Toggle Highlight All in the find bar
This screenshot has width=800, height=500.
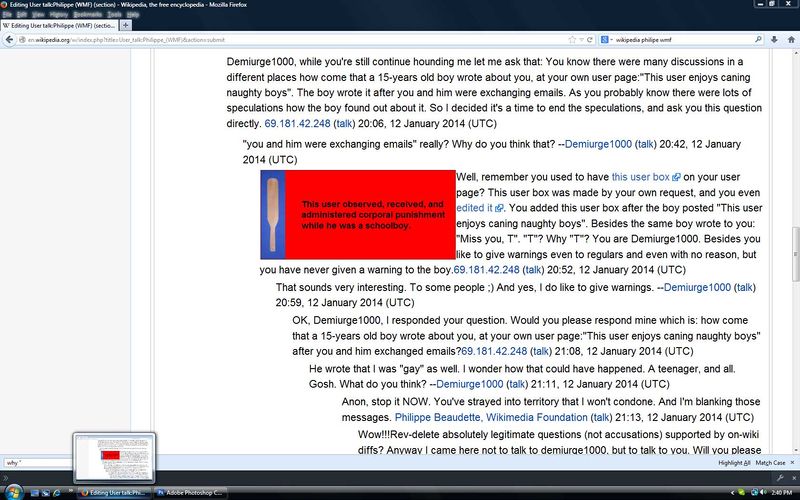point(734,463)
